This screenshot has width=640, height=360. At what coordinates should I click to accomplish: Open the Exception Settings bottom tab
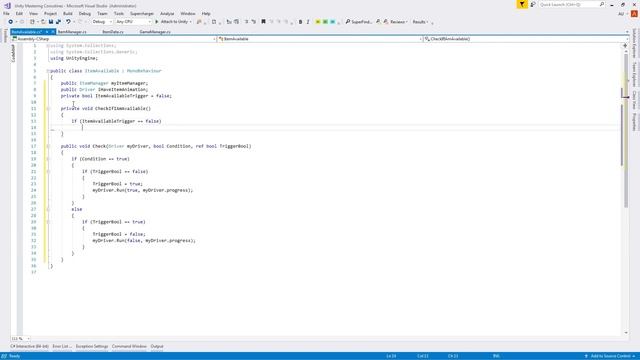92,346
